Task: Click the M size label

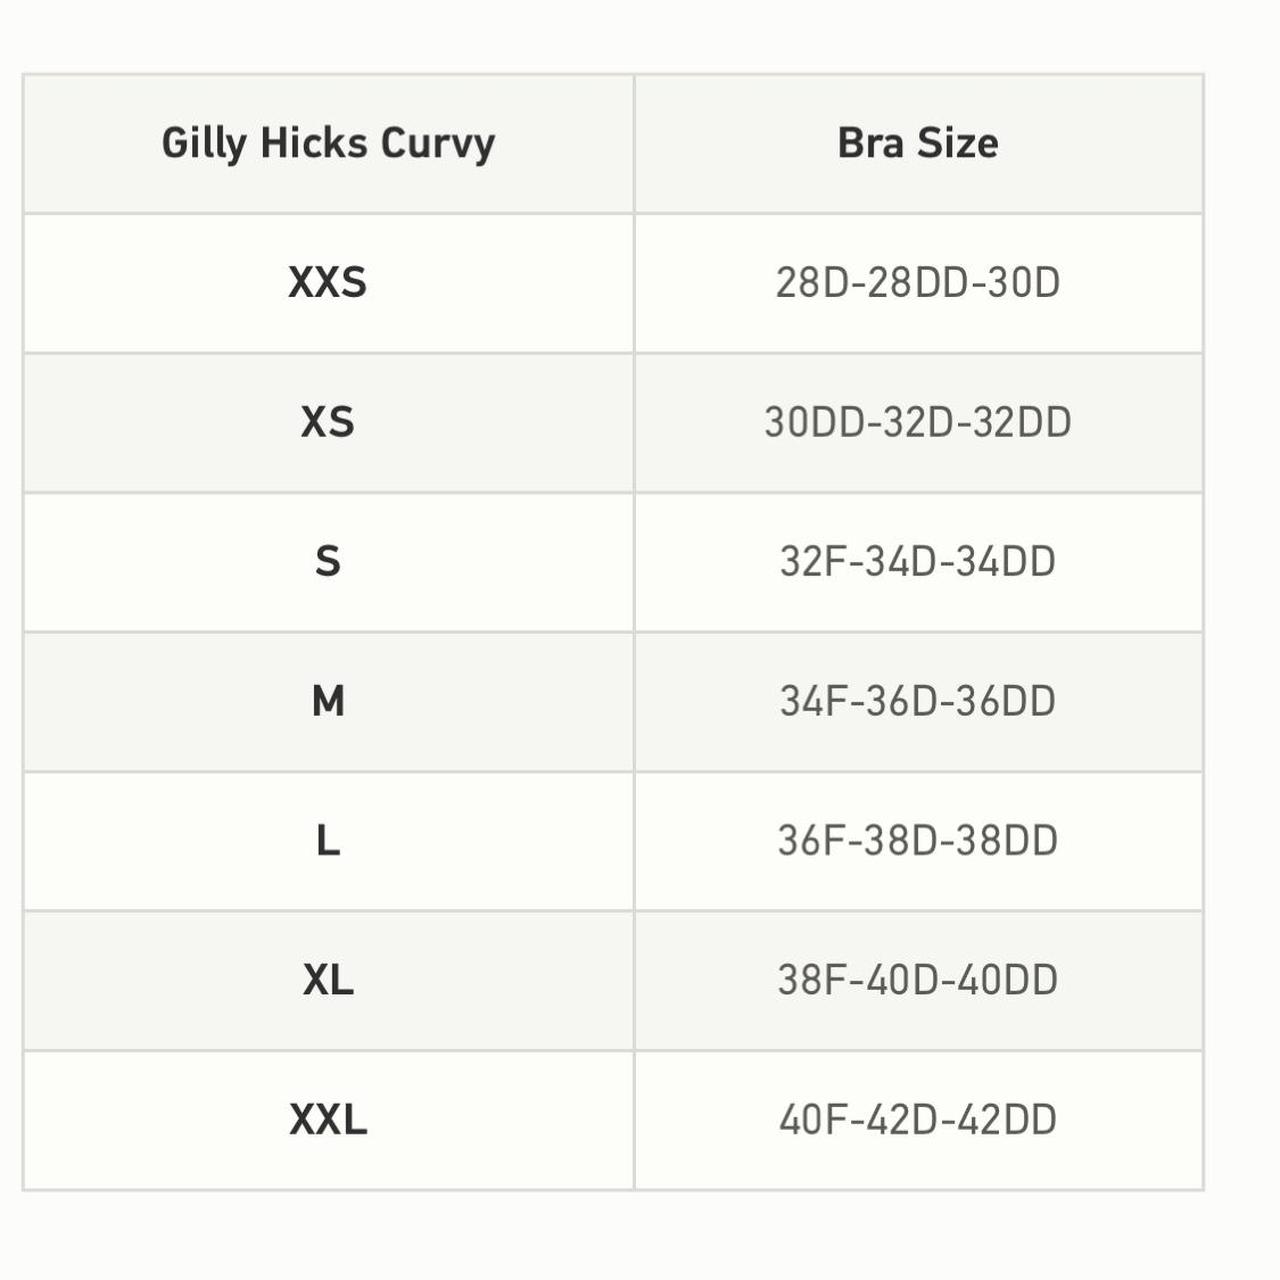Action: (328, 701)
